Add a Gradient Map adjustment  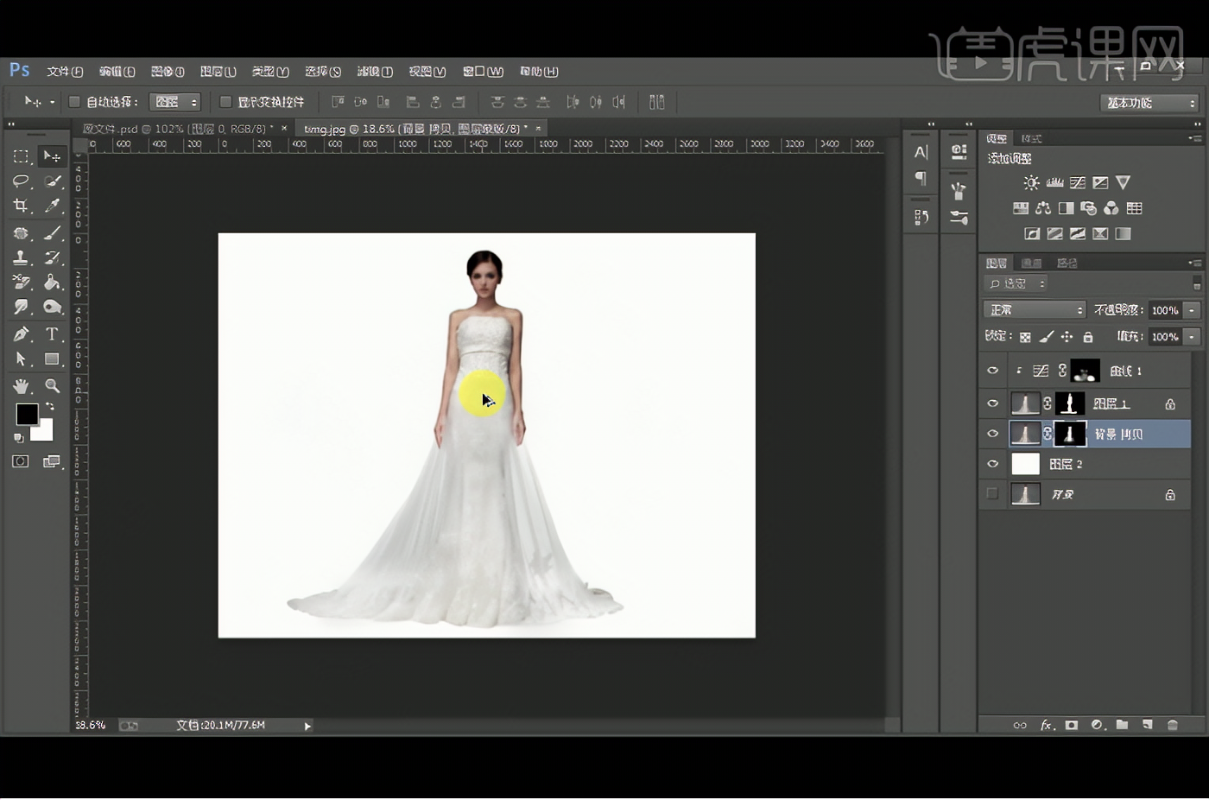[x=1123, y=234]
